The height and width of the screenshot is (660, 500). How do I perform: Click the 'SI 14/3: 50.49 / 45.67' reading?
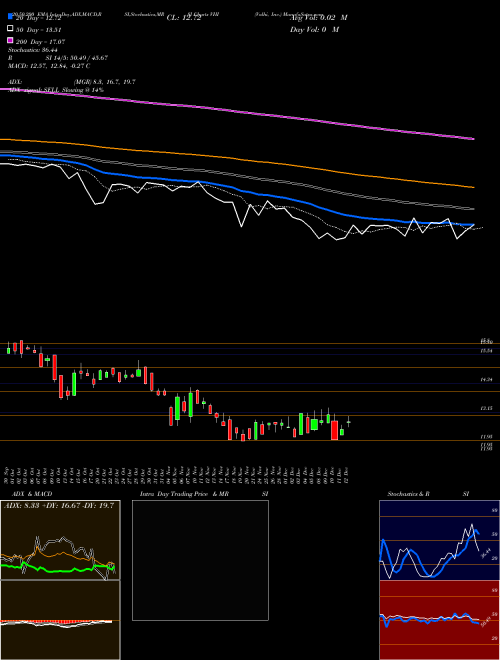coord(77,58)
